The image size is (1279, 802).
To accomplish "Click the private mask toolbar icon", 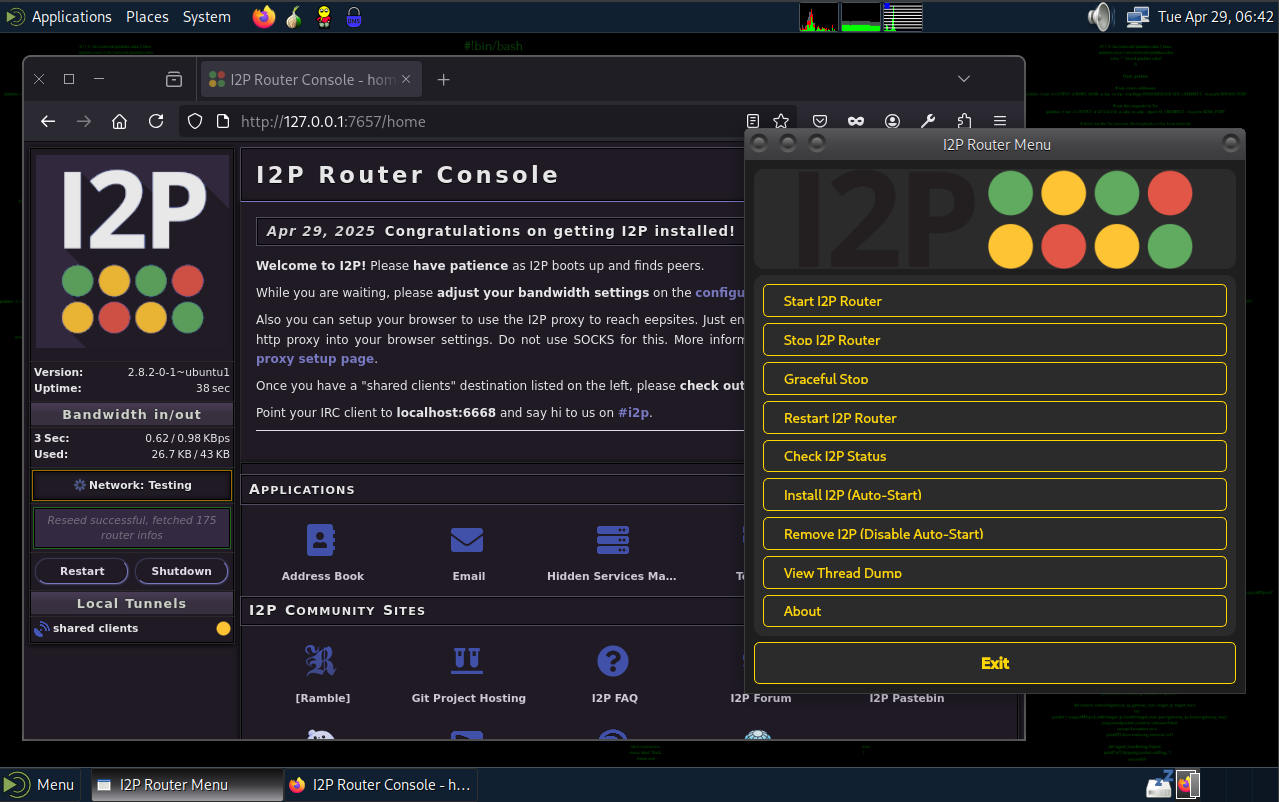I will [856, 121].
